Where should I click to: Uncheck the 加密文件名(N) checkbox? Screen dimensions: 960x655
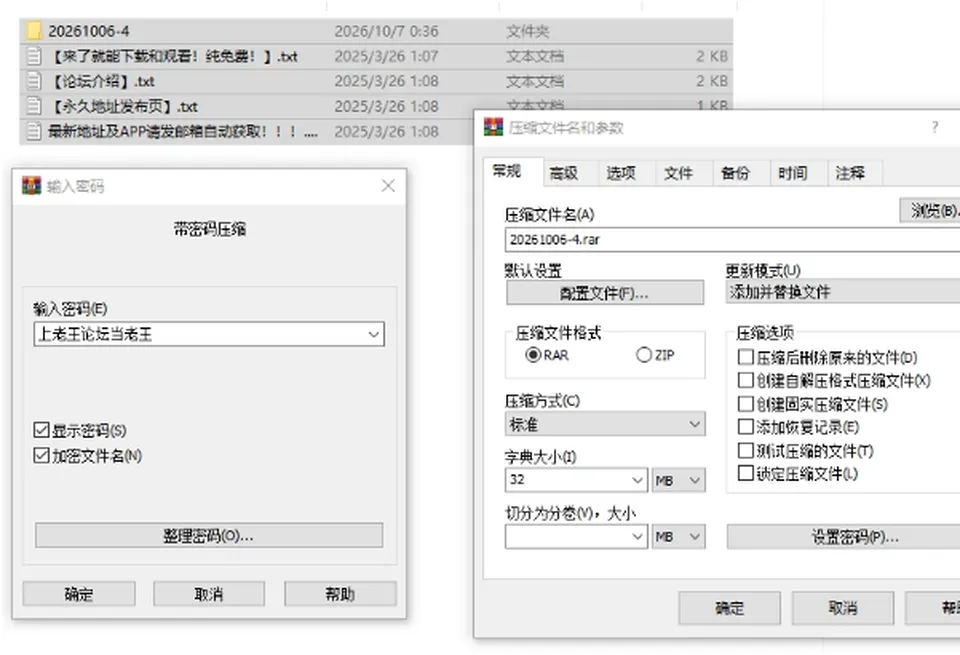[42, 455]
